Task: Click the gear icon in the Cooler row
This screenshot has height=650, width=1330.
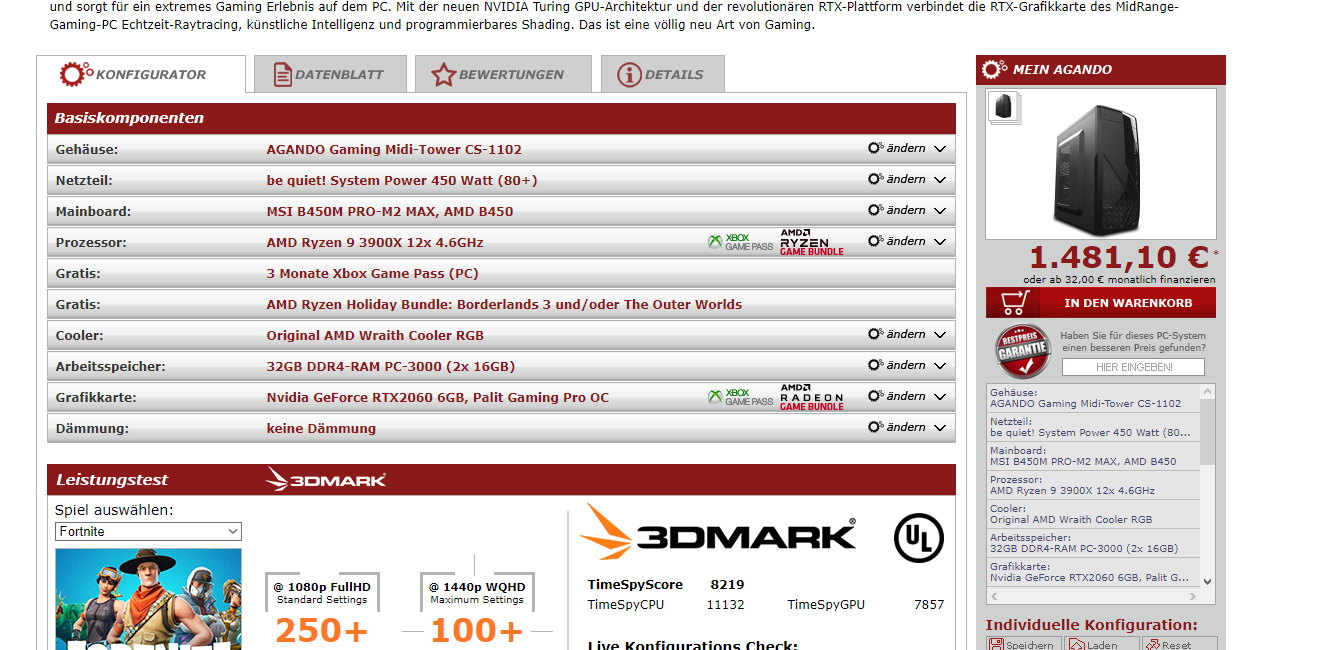Action: pyautogui.click(x=875, y=334)
